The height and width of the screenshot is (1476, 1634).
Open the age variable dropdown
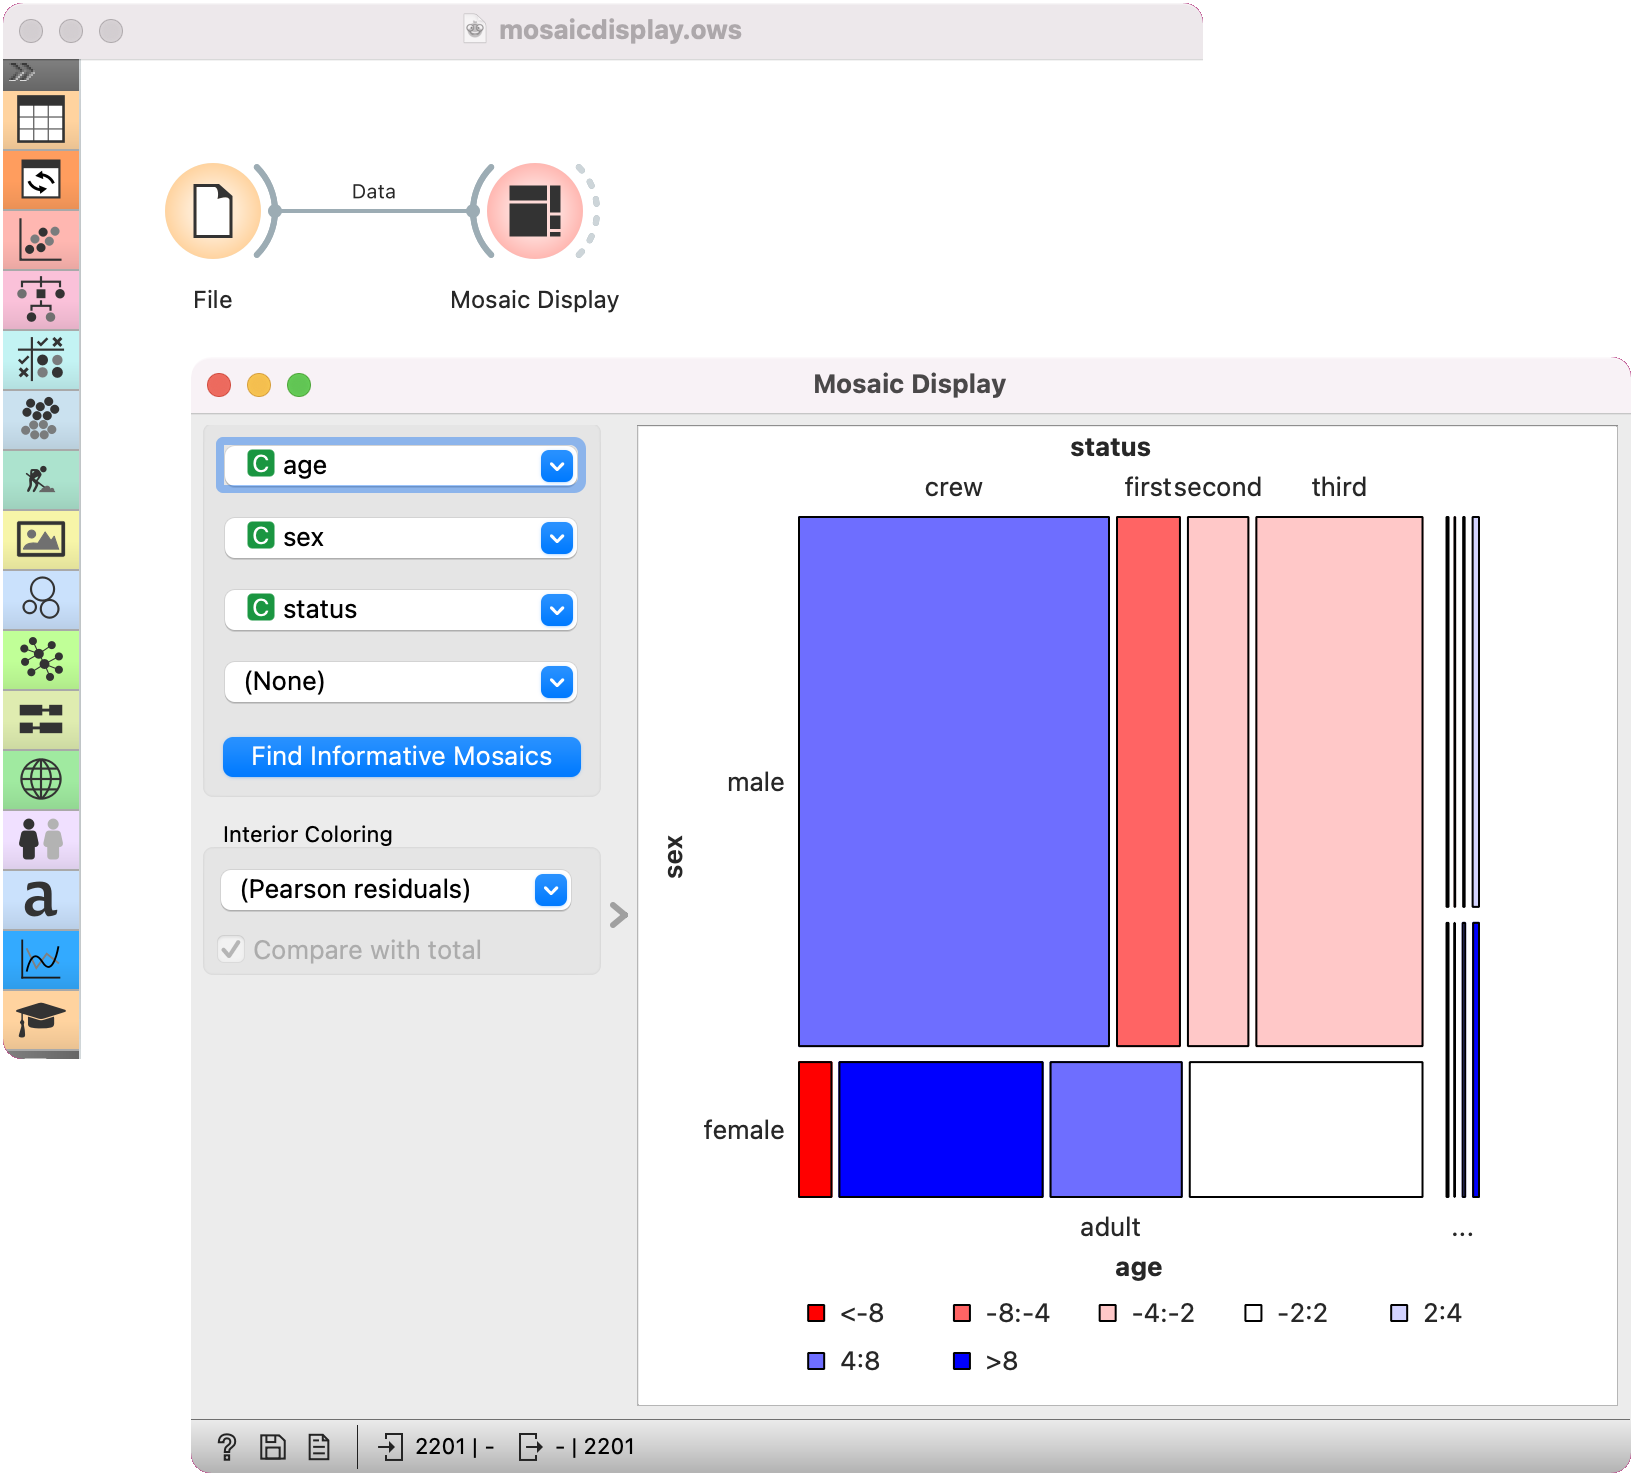click(401, 466)
